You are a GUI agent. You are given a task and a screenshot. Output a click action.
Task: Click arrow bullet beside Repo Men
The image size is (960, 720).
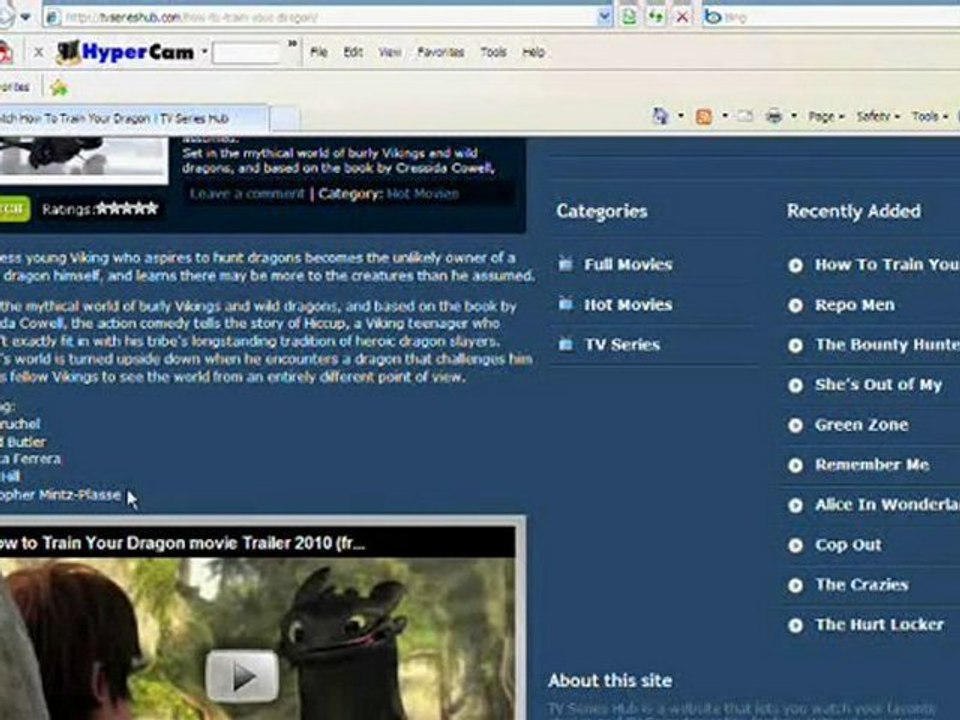795,306
